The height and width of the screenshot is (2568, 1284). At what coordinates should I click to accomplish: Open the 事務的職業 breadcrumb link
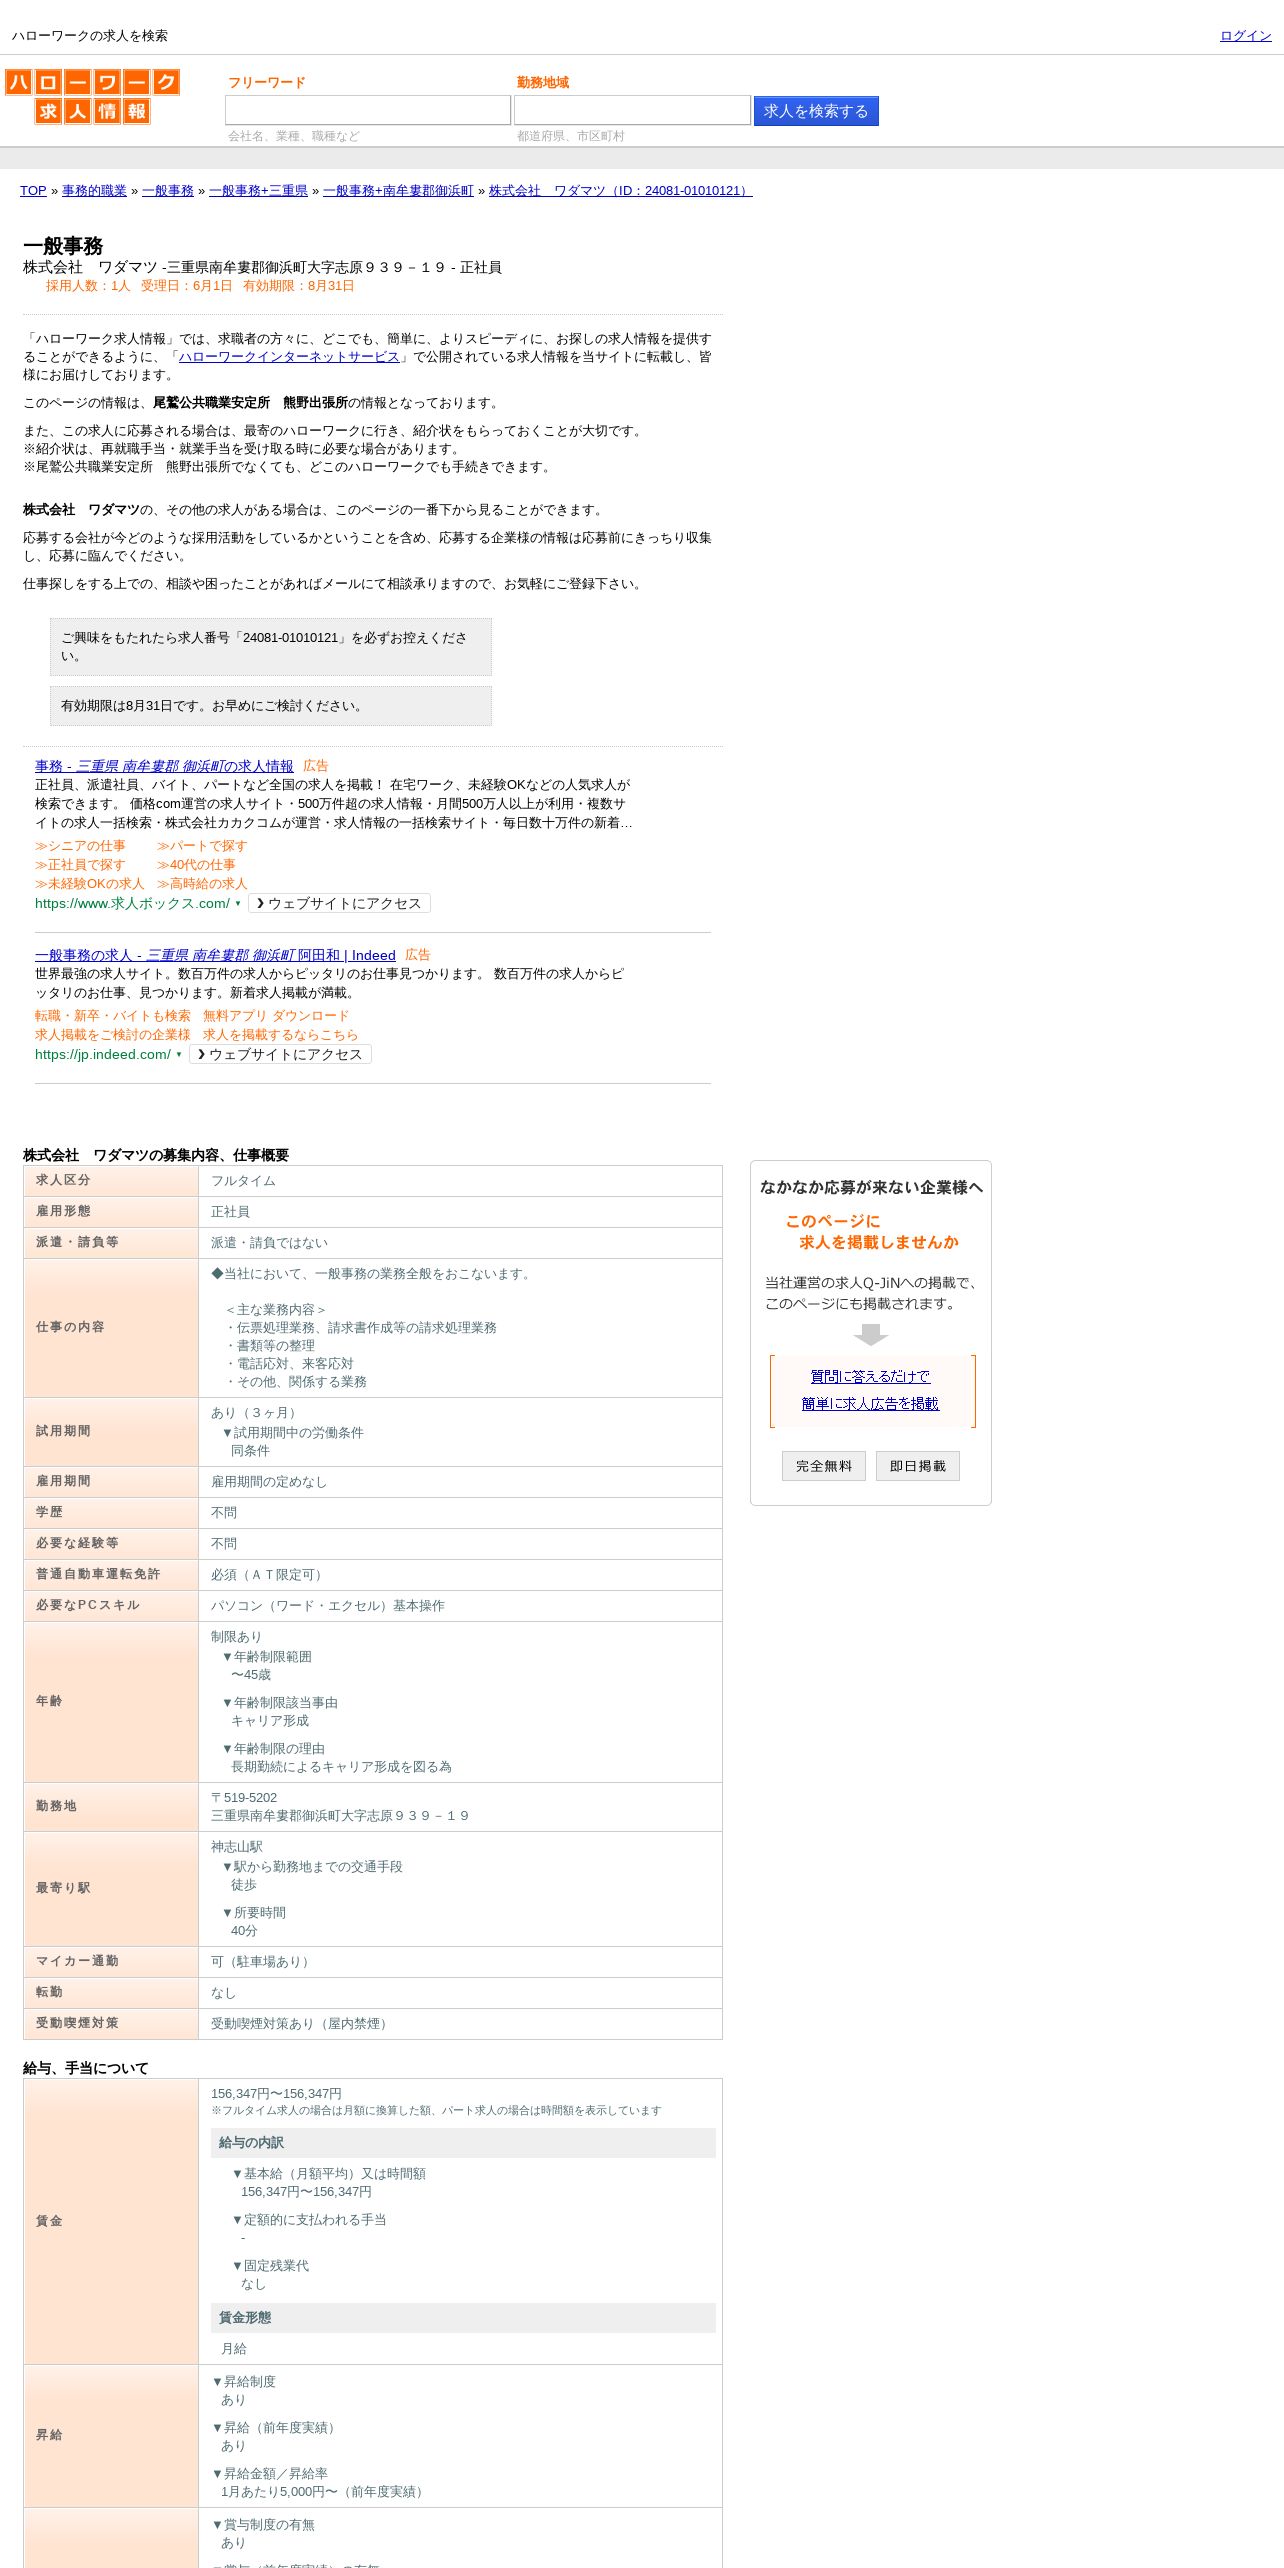click(94, 191)
